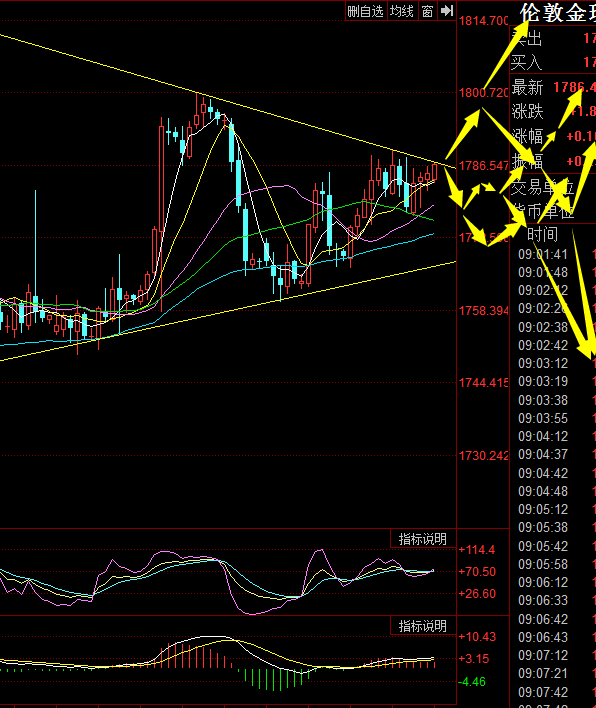Select the 09:03:19 tick row

(x=557, y=382)
